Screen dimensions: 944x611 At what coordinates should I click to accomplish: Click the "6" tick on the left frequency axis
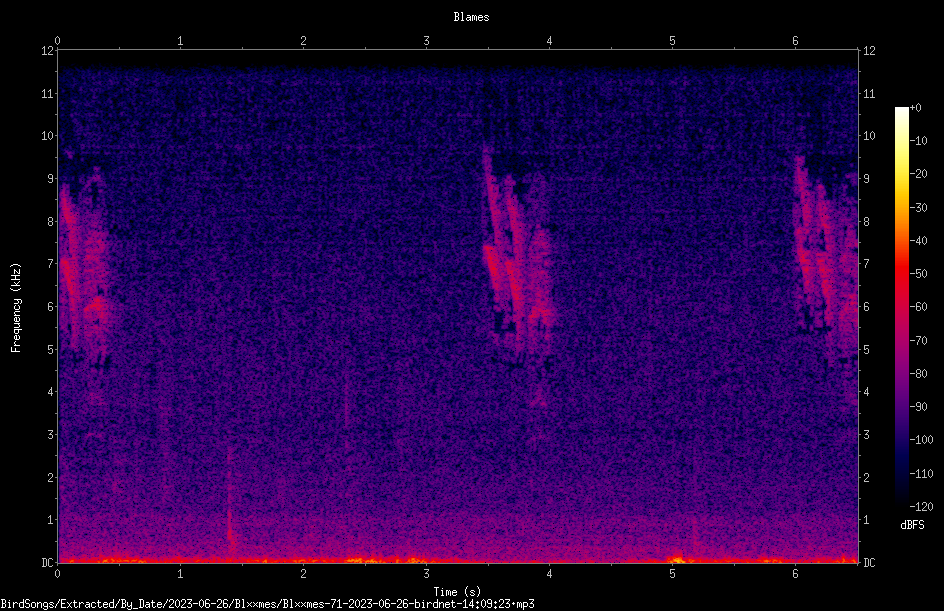(x=51, y=307)
